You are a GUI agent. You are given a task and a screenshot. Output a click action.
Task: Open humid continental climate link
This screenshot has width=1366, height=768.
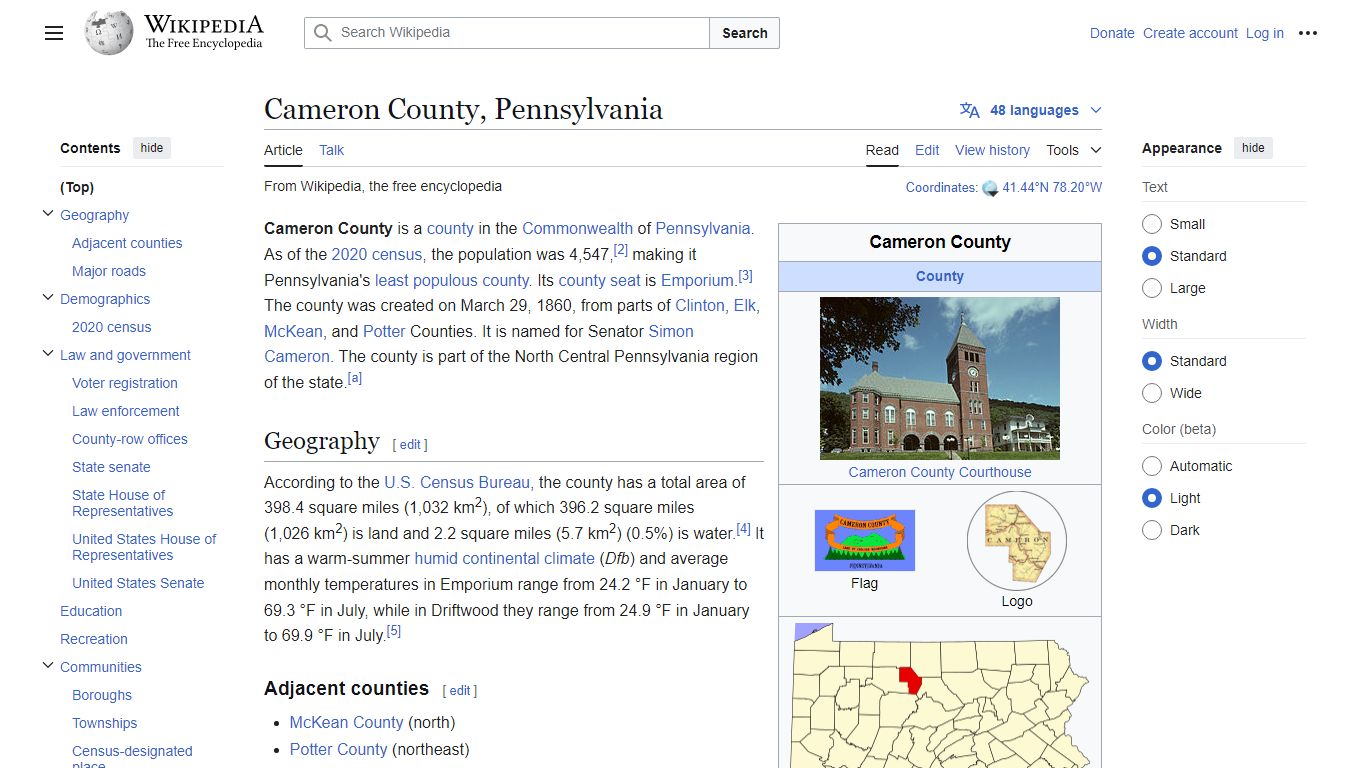click(x=505, y=558)
